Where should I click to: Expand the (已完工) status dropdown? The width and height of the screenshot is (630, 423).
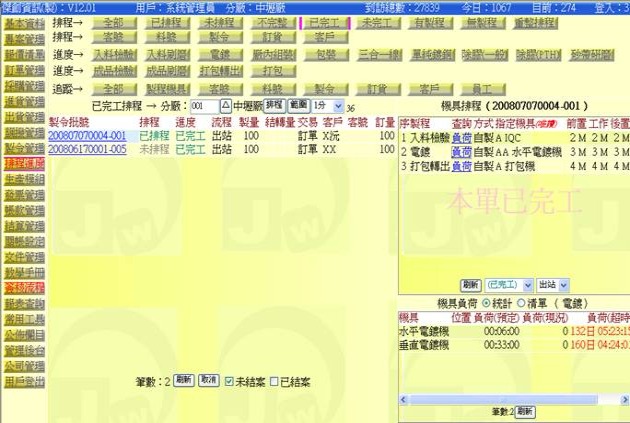point(508,285)
